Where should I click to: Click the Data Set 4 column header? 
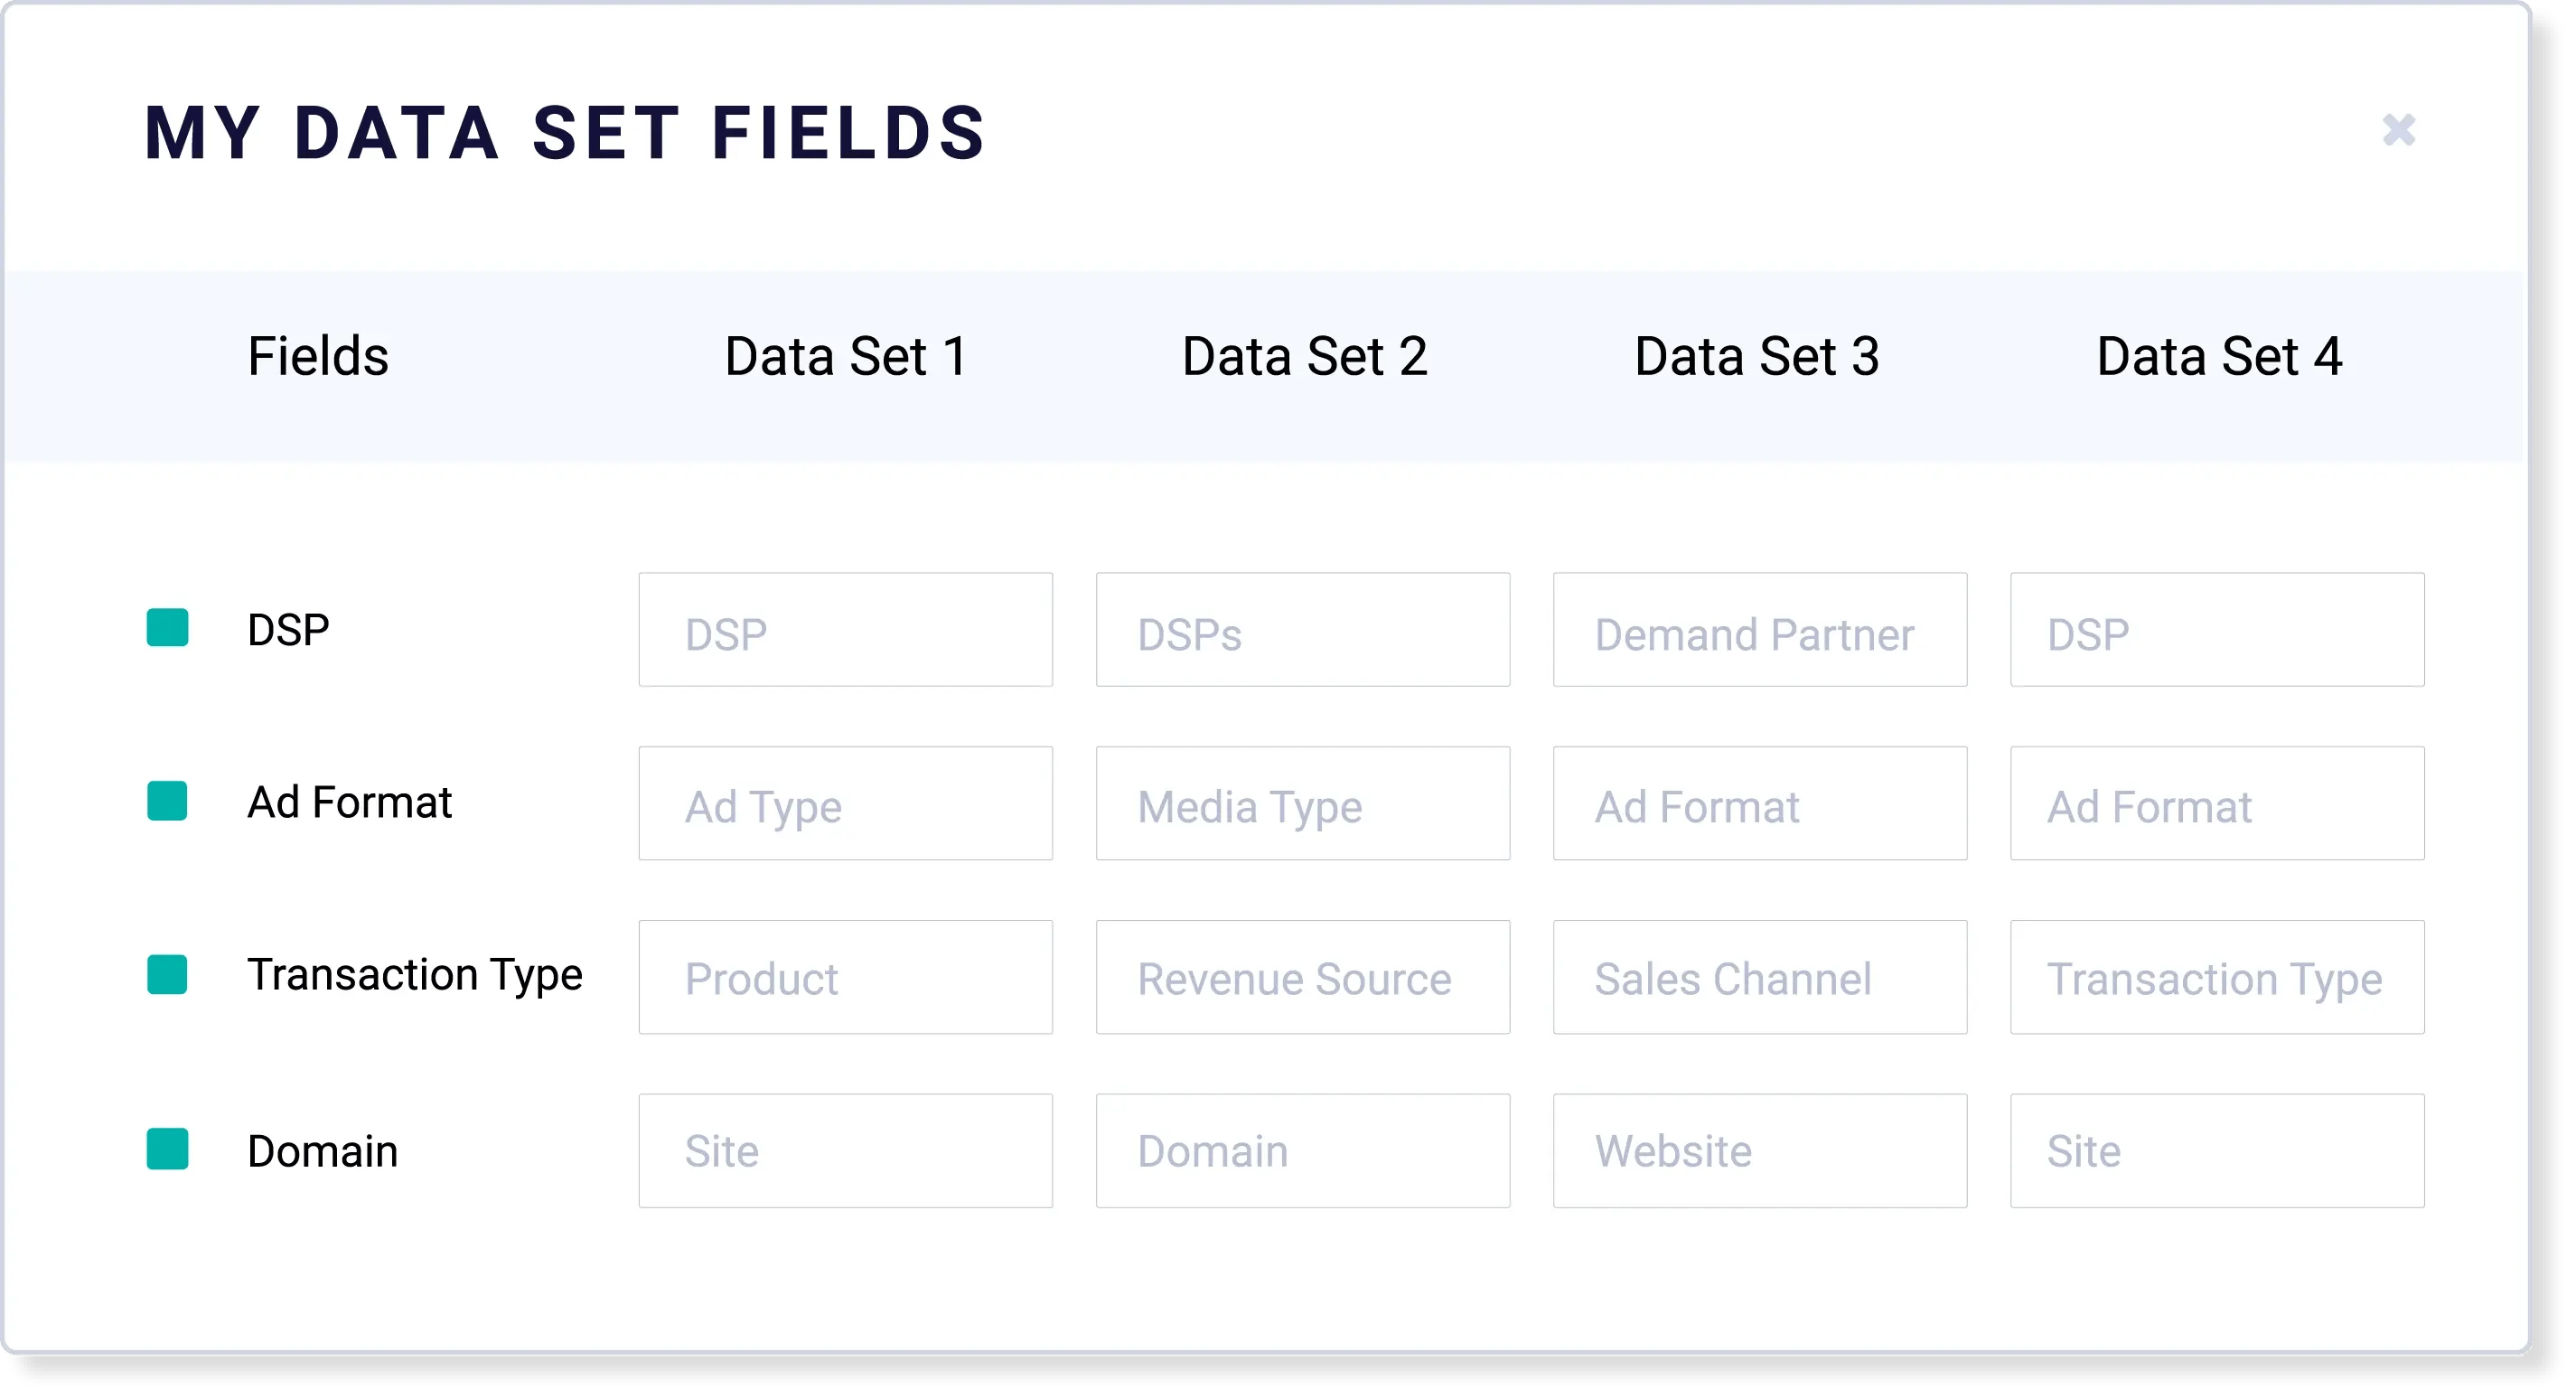click(x=2219, y=357)
